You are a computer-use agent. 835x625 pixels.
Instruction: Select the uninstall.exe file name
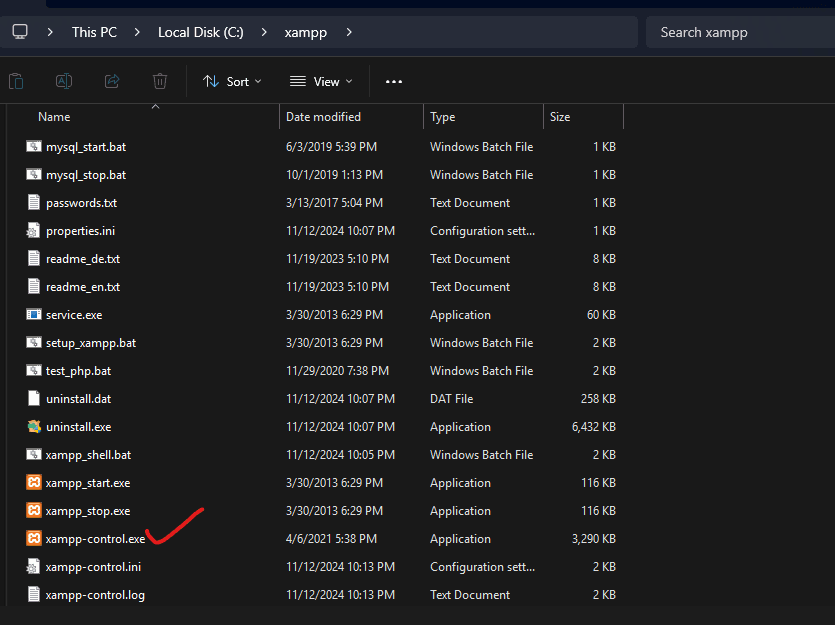pyautogui.click(x=78, y=427)
